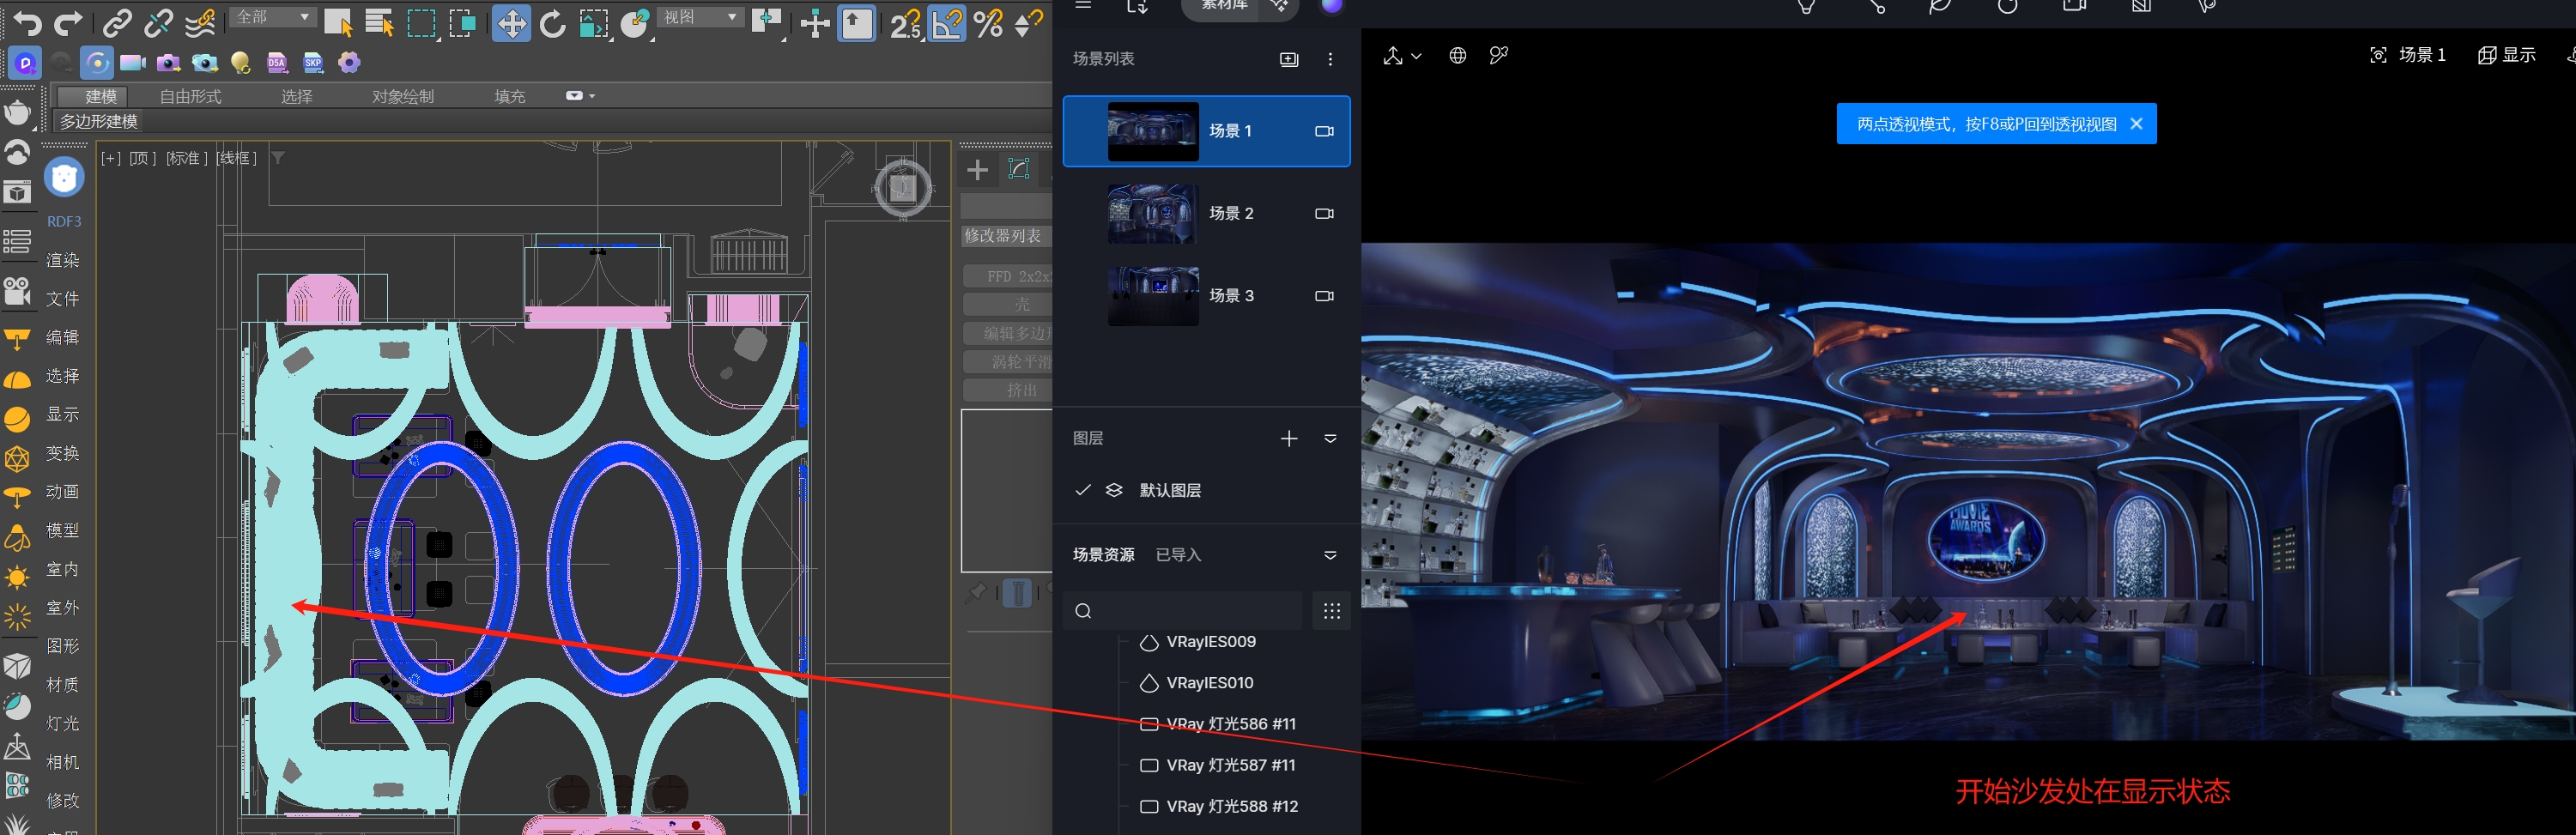Open the 灯光 sidebar menu
The width and height of the screenshot is (2576, 835).
point(63,723)
